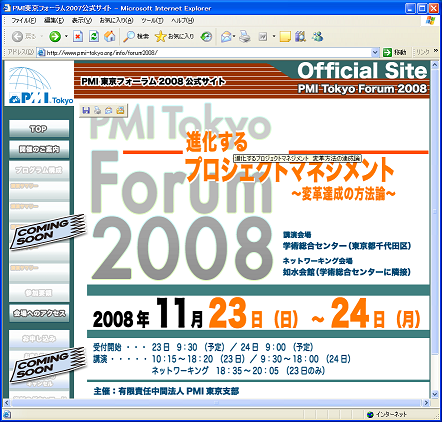
Task: Open the ファイル(F) menu
Action: [23, 21]
